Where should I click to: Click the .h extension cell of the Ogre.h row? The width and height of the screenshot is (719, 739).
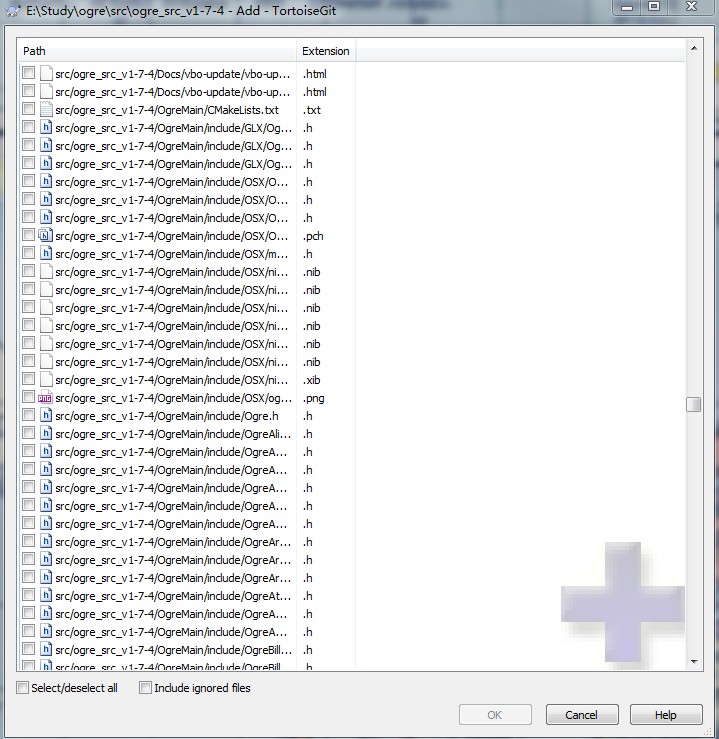pos(308,416)
